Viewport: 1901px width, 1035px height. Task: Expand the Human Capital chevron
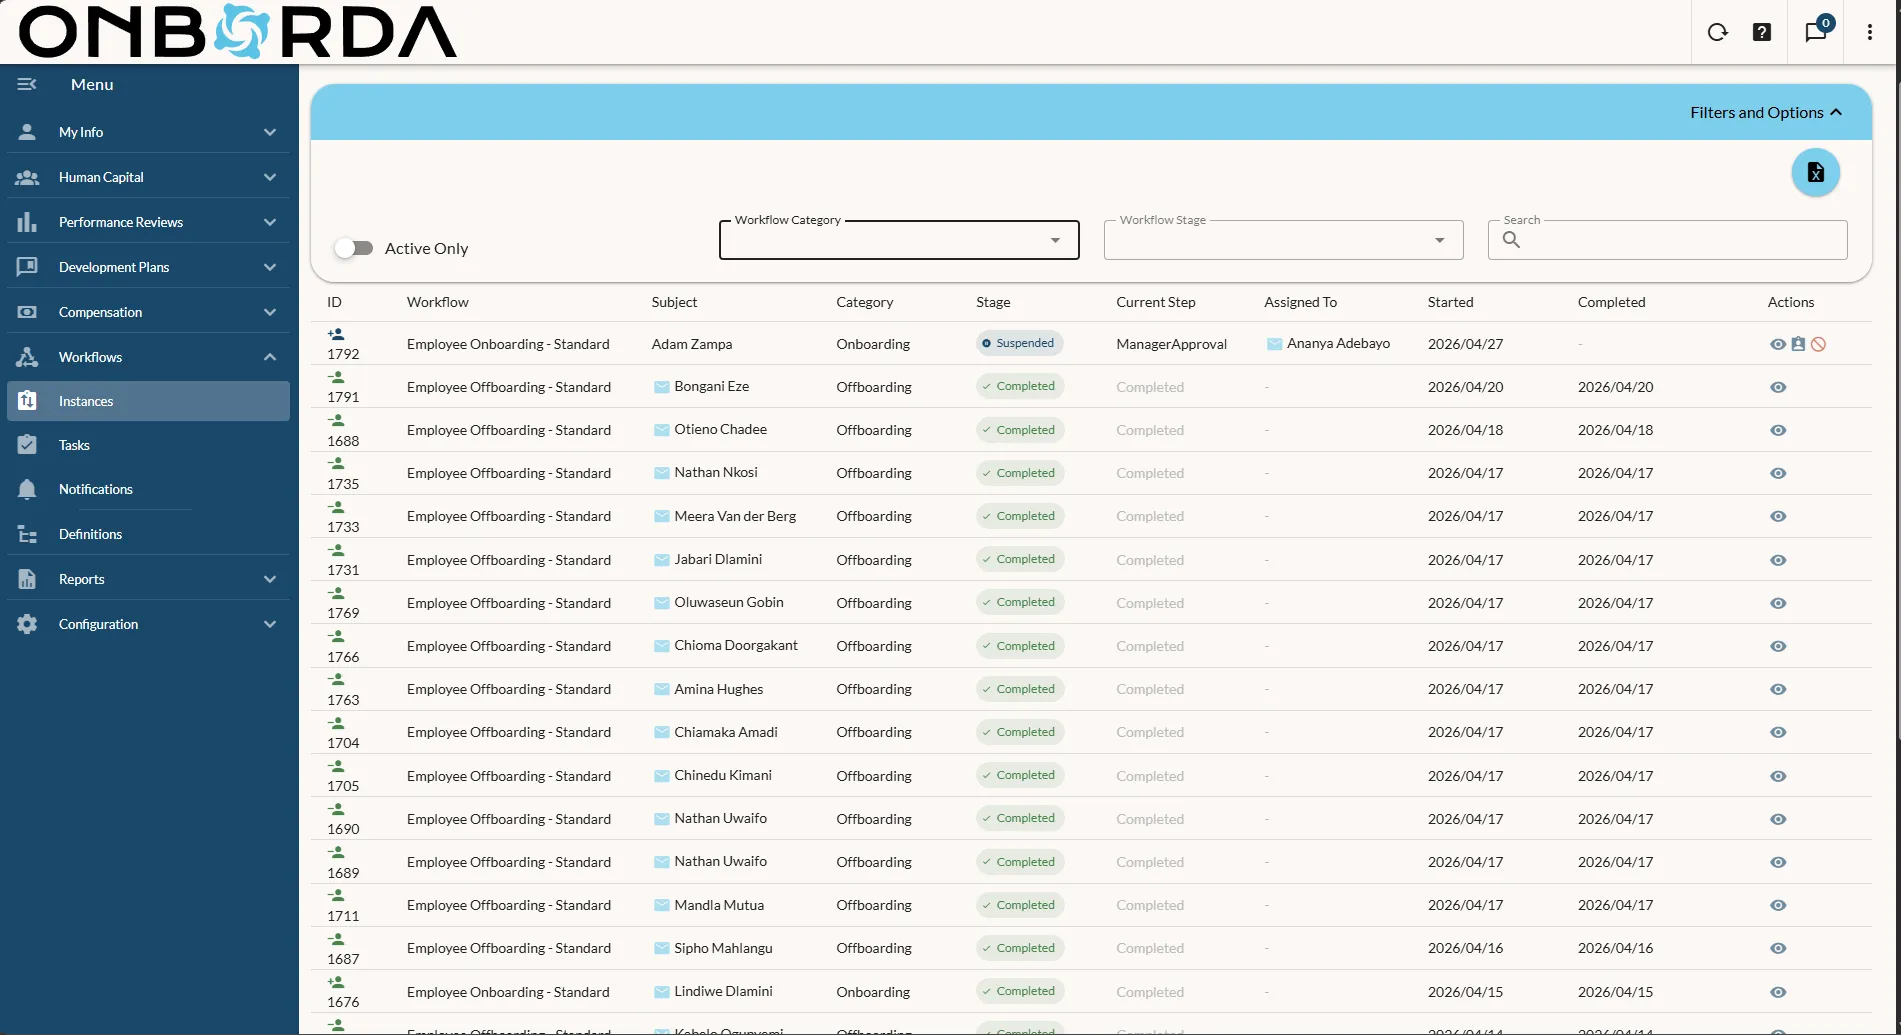(270, 177)
